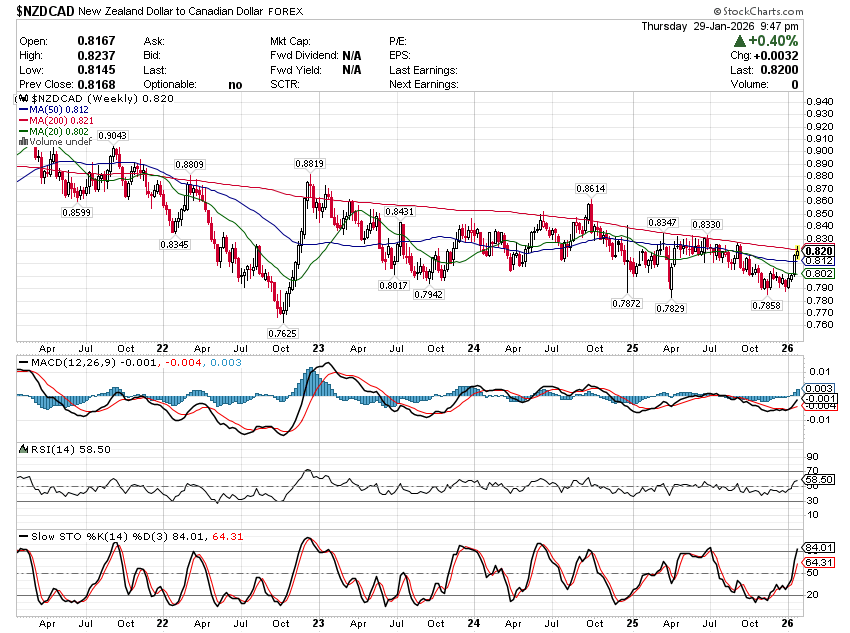The height and width of the screenshot is (633, 850).
Task: Click the 58.50 RSI value tag
Action: point(819,480)
